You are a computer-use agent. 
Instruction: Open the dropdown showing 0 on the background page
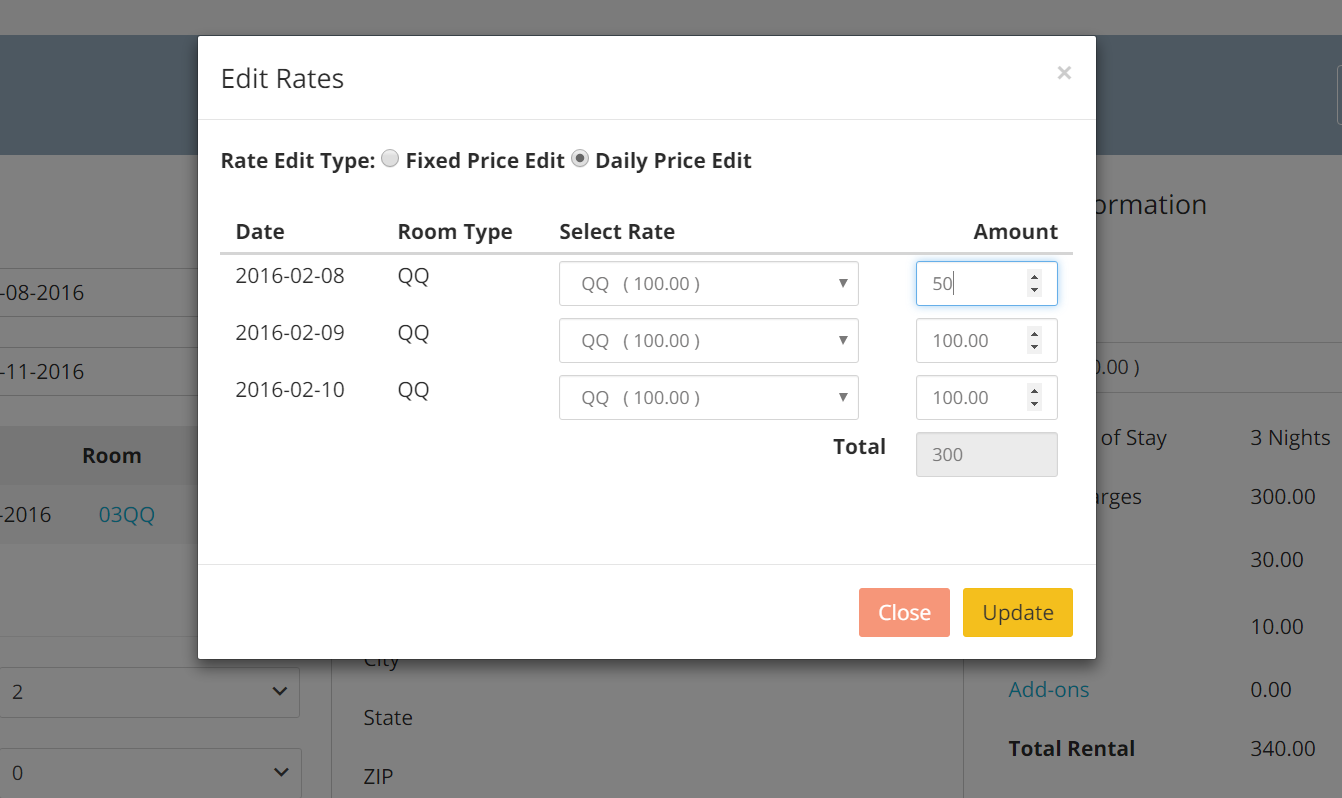(x=150, y=773)
